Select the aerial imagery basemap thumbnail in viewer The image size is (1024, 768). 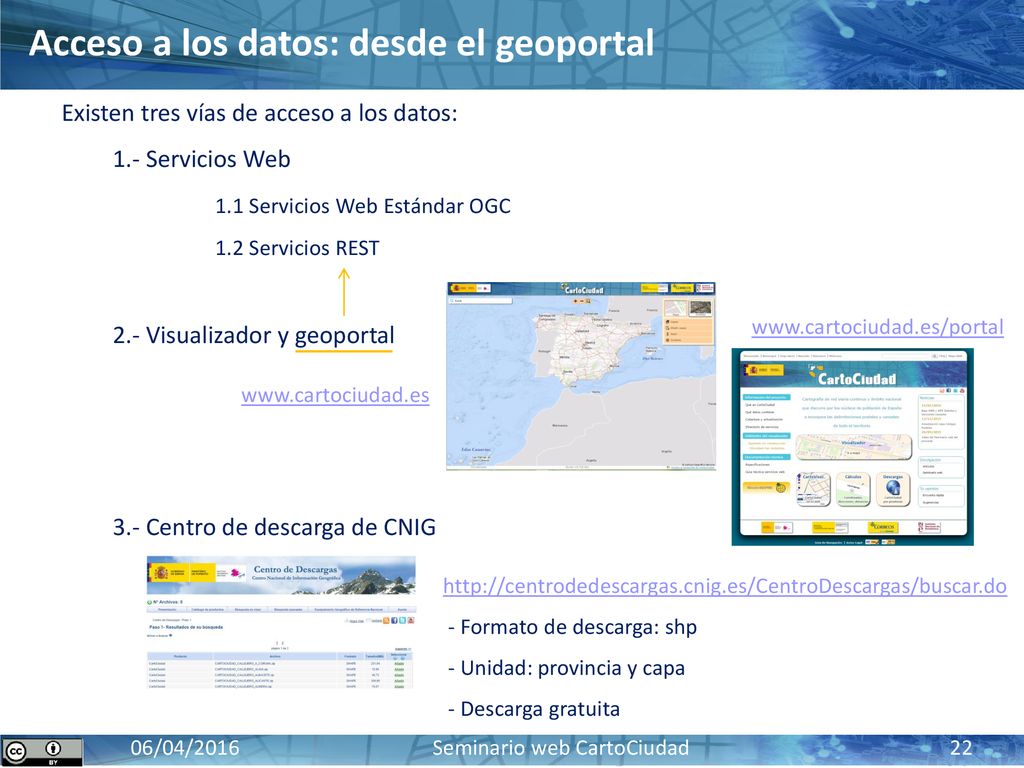701,308
